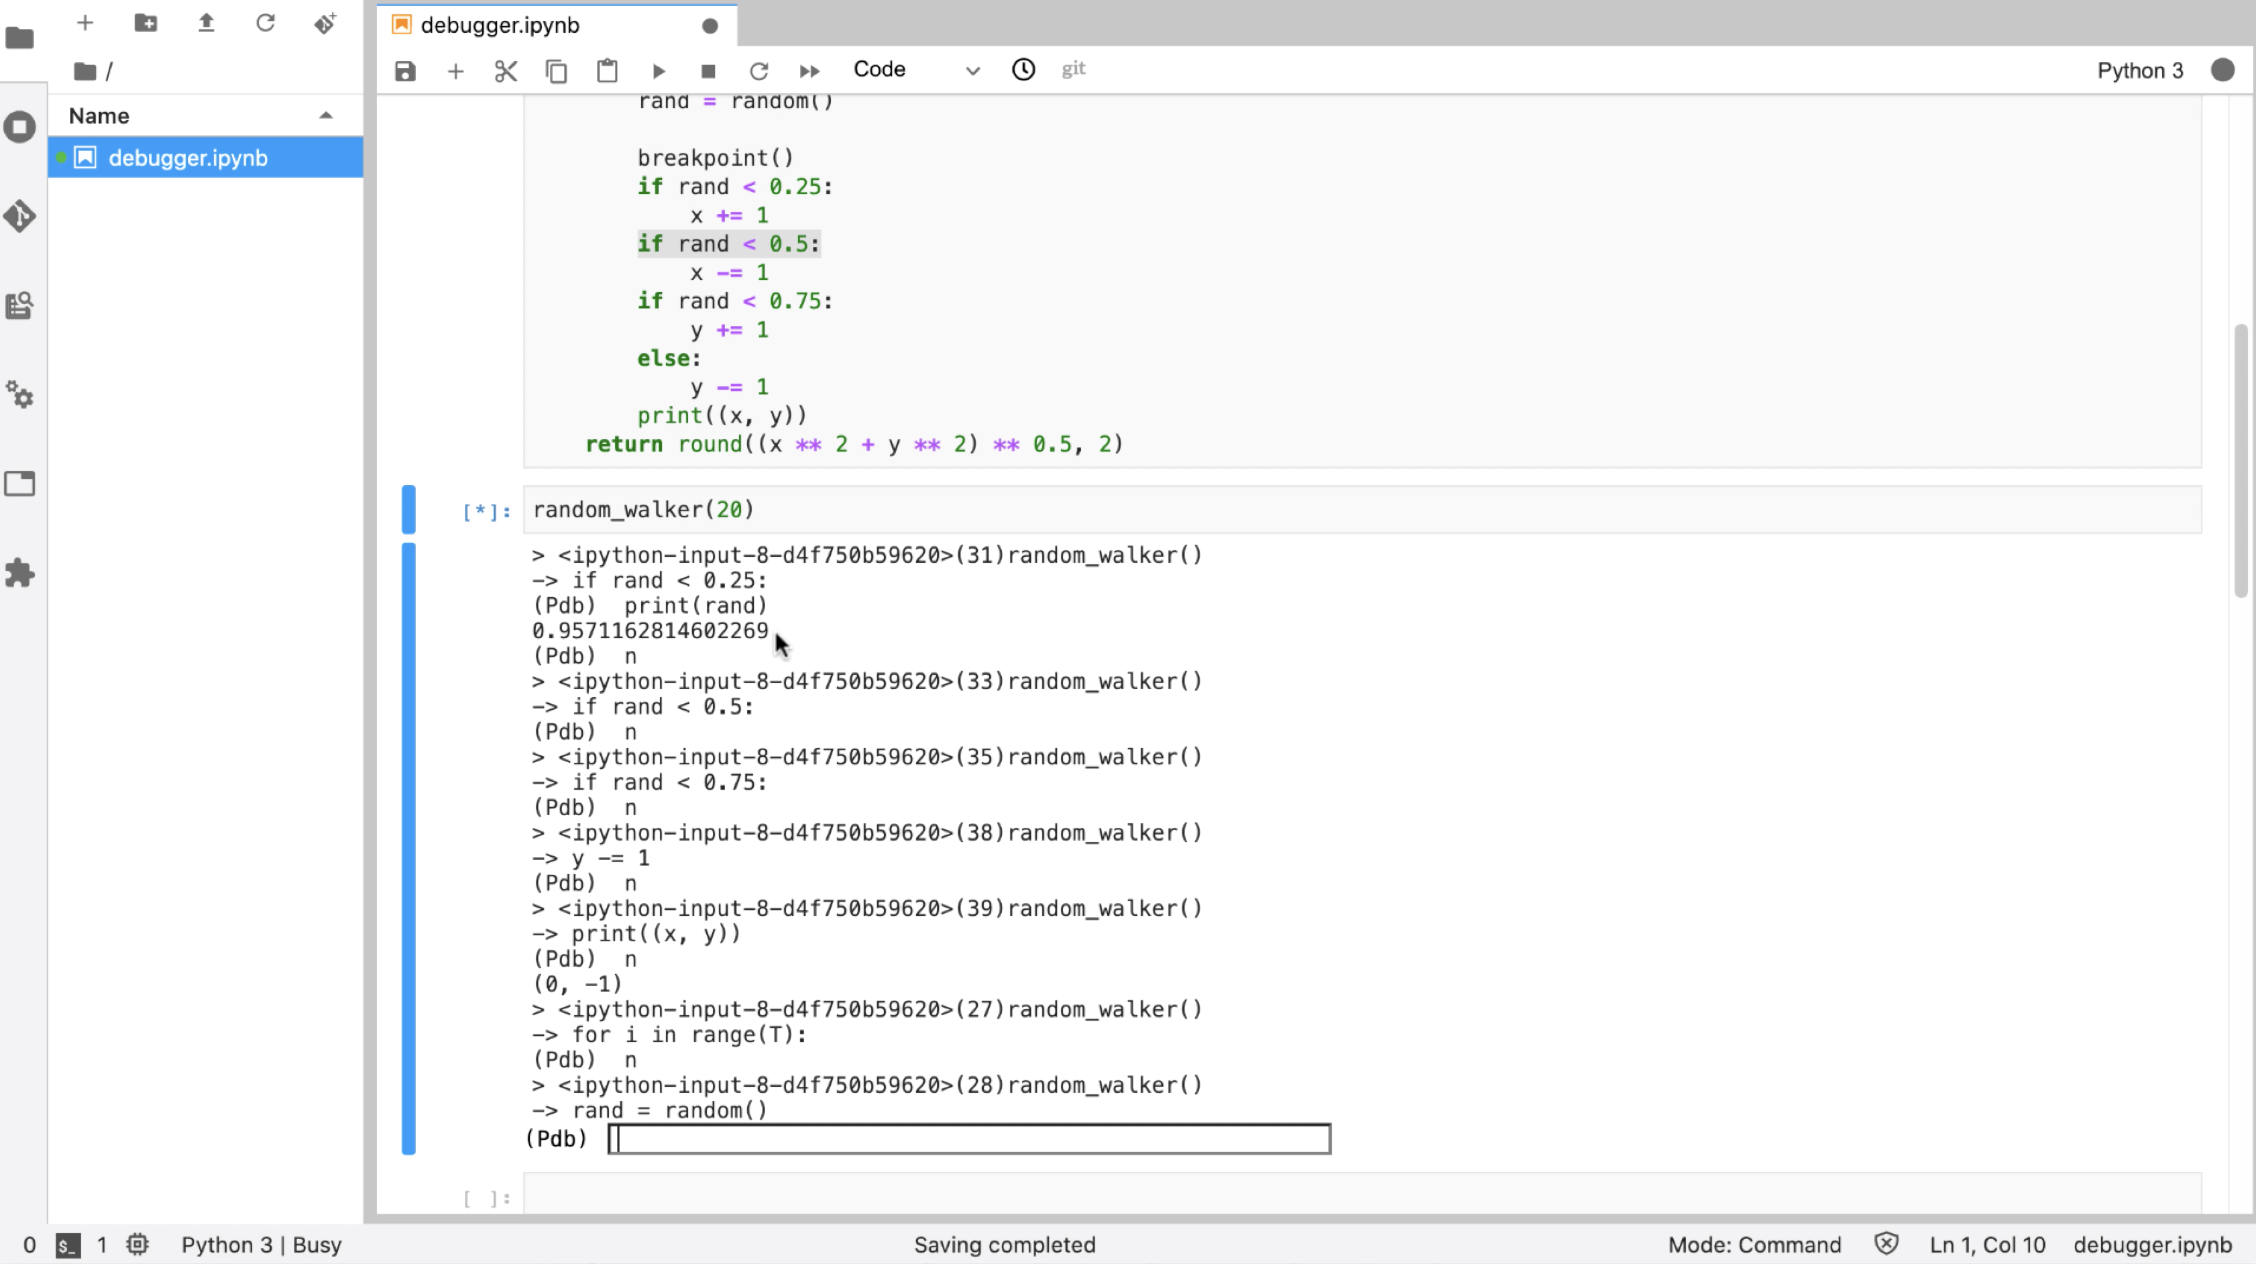Save the notebook with the disk icon
This screenshot has width=2256, height=1264.
coord(405,71)
